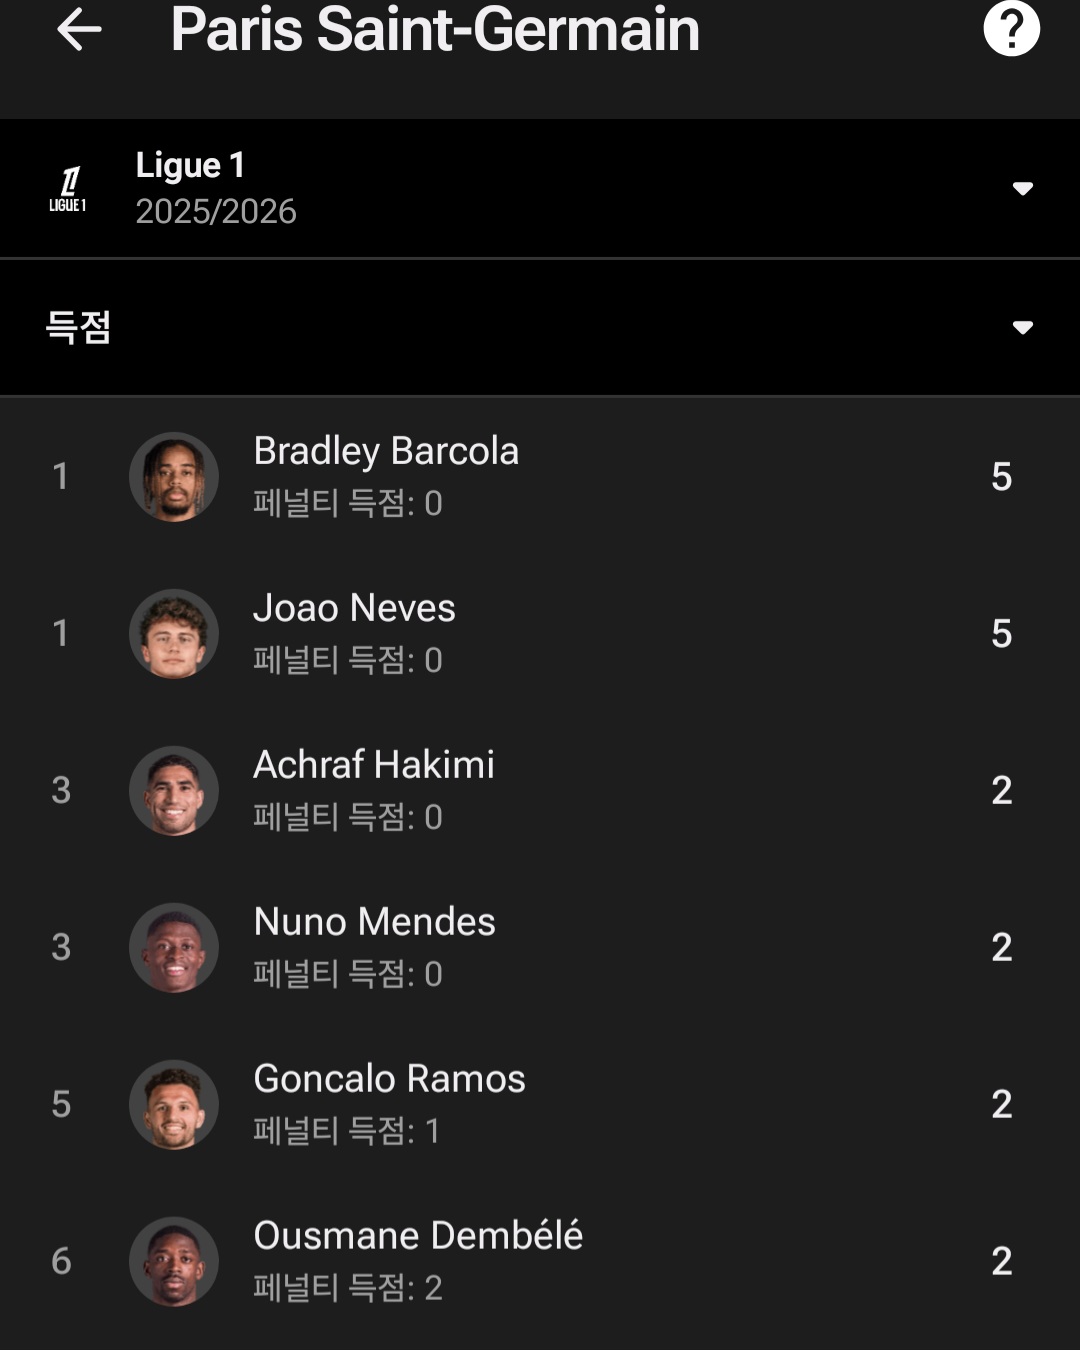Tap Bradley Barcola's player photo
Viewport: 1080px width, 1350px height.
(174, 477)
